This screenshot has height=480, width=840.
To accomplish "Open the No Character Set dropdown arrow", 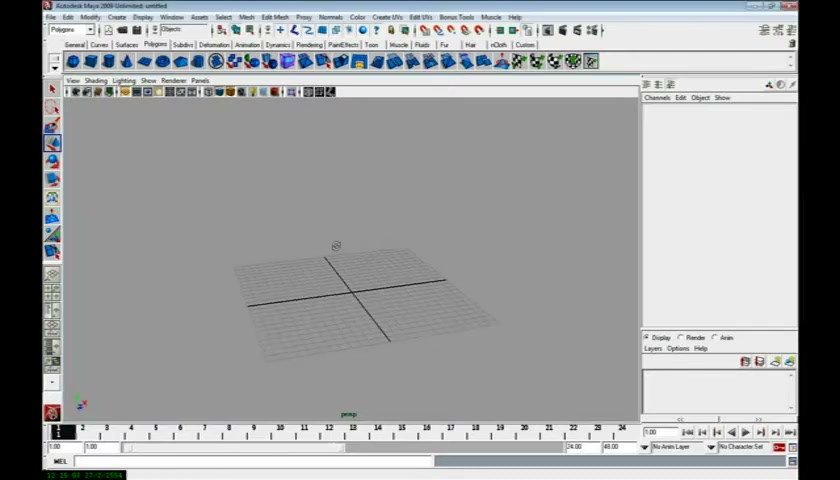I will pos(711,447).
